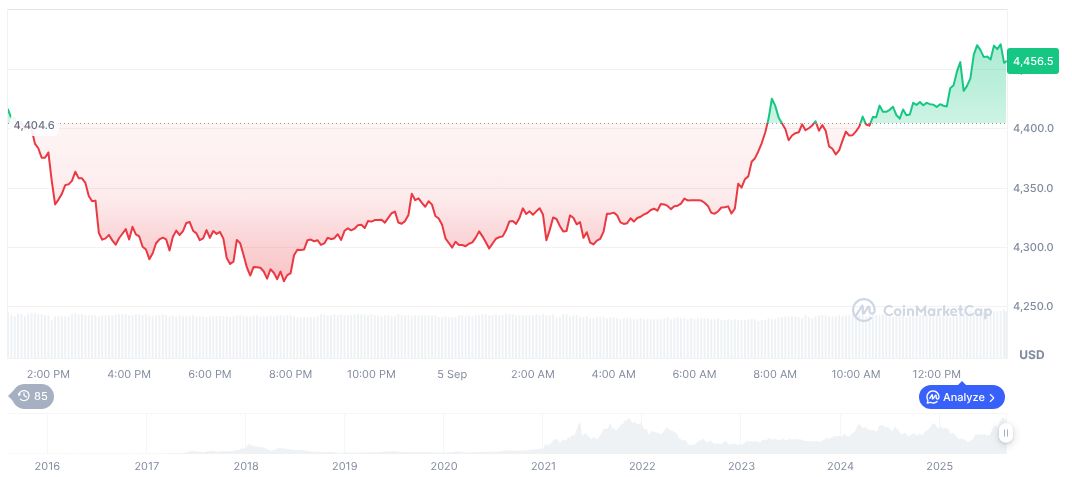Select 2021 on the overview timeline
Screen dimensions: 1072x477
tap(543, 466)
